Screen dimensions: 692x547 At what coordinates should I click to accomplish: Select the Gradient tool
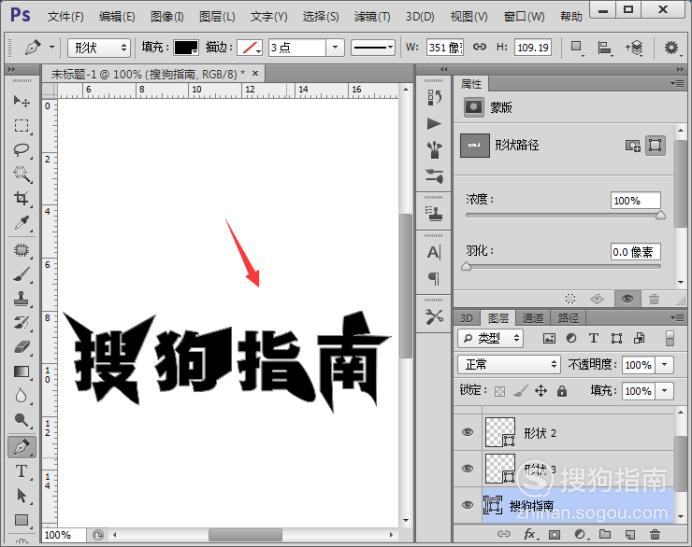[x=21, y=372]
